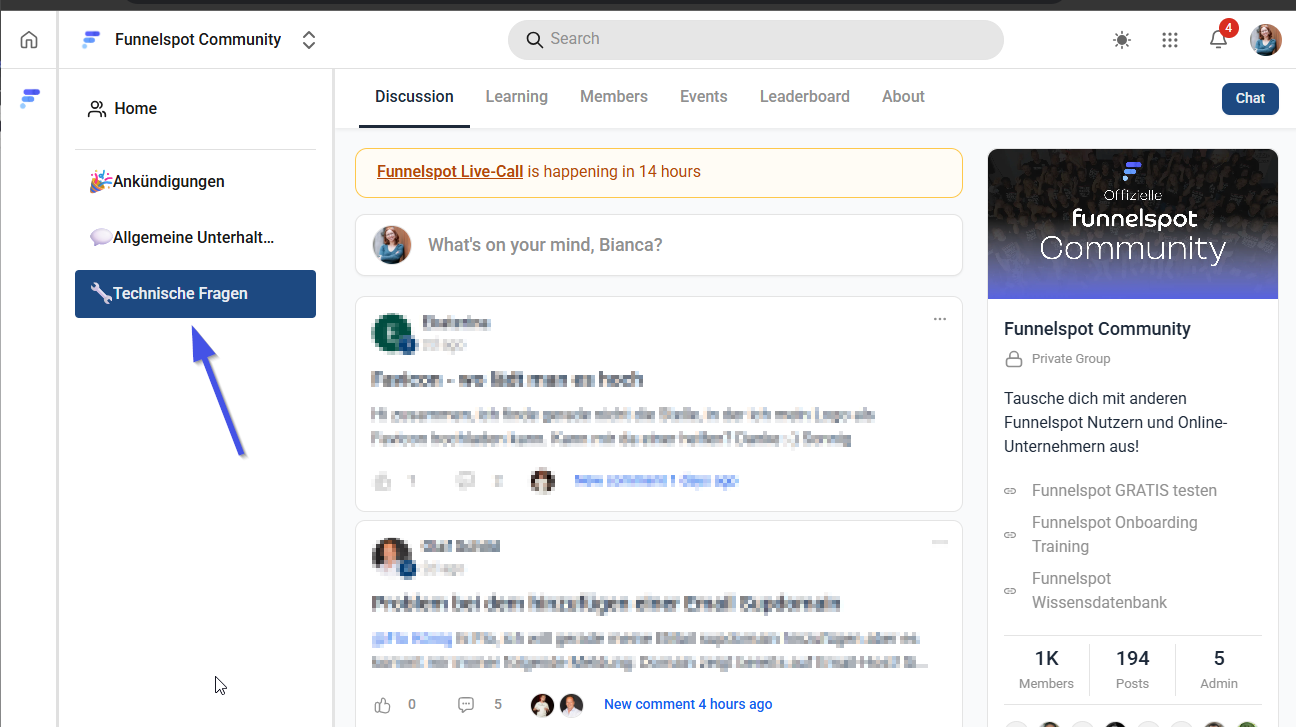Switch to the Discussion tab
This screenshot has height=727, width=1296.
click(414, 97)
